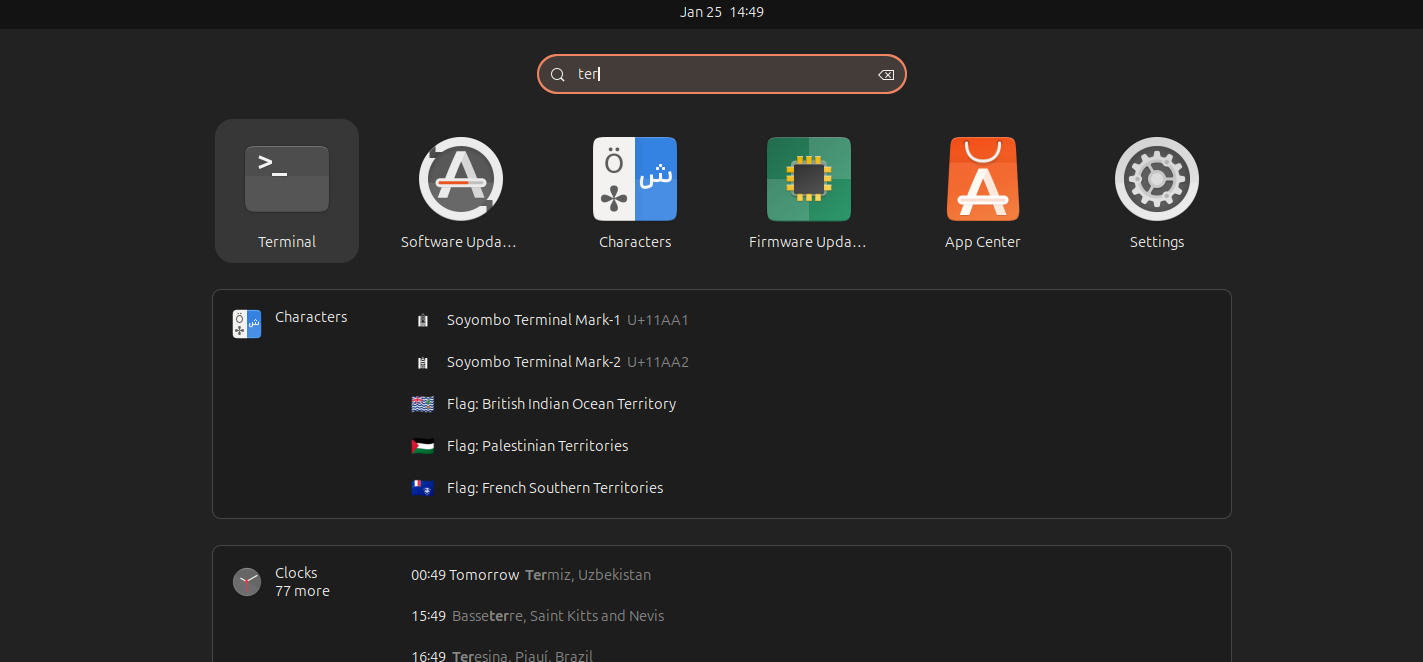Open the Settings gear app
This screenshot has height=662, width=1423.
click(x=1156, y=180)
